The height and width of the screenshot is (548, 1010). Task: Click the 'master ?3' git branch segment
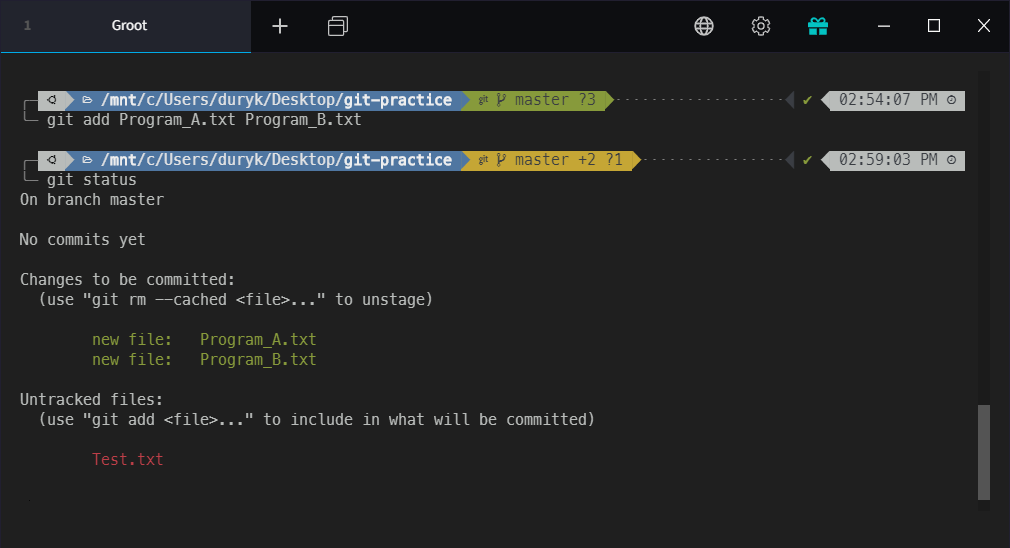[x=537, y=100]
